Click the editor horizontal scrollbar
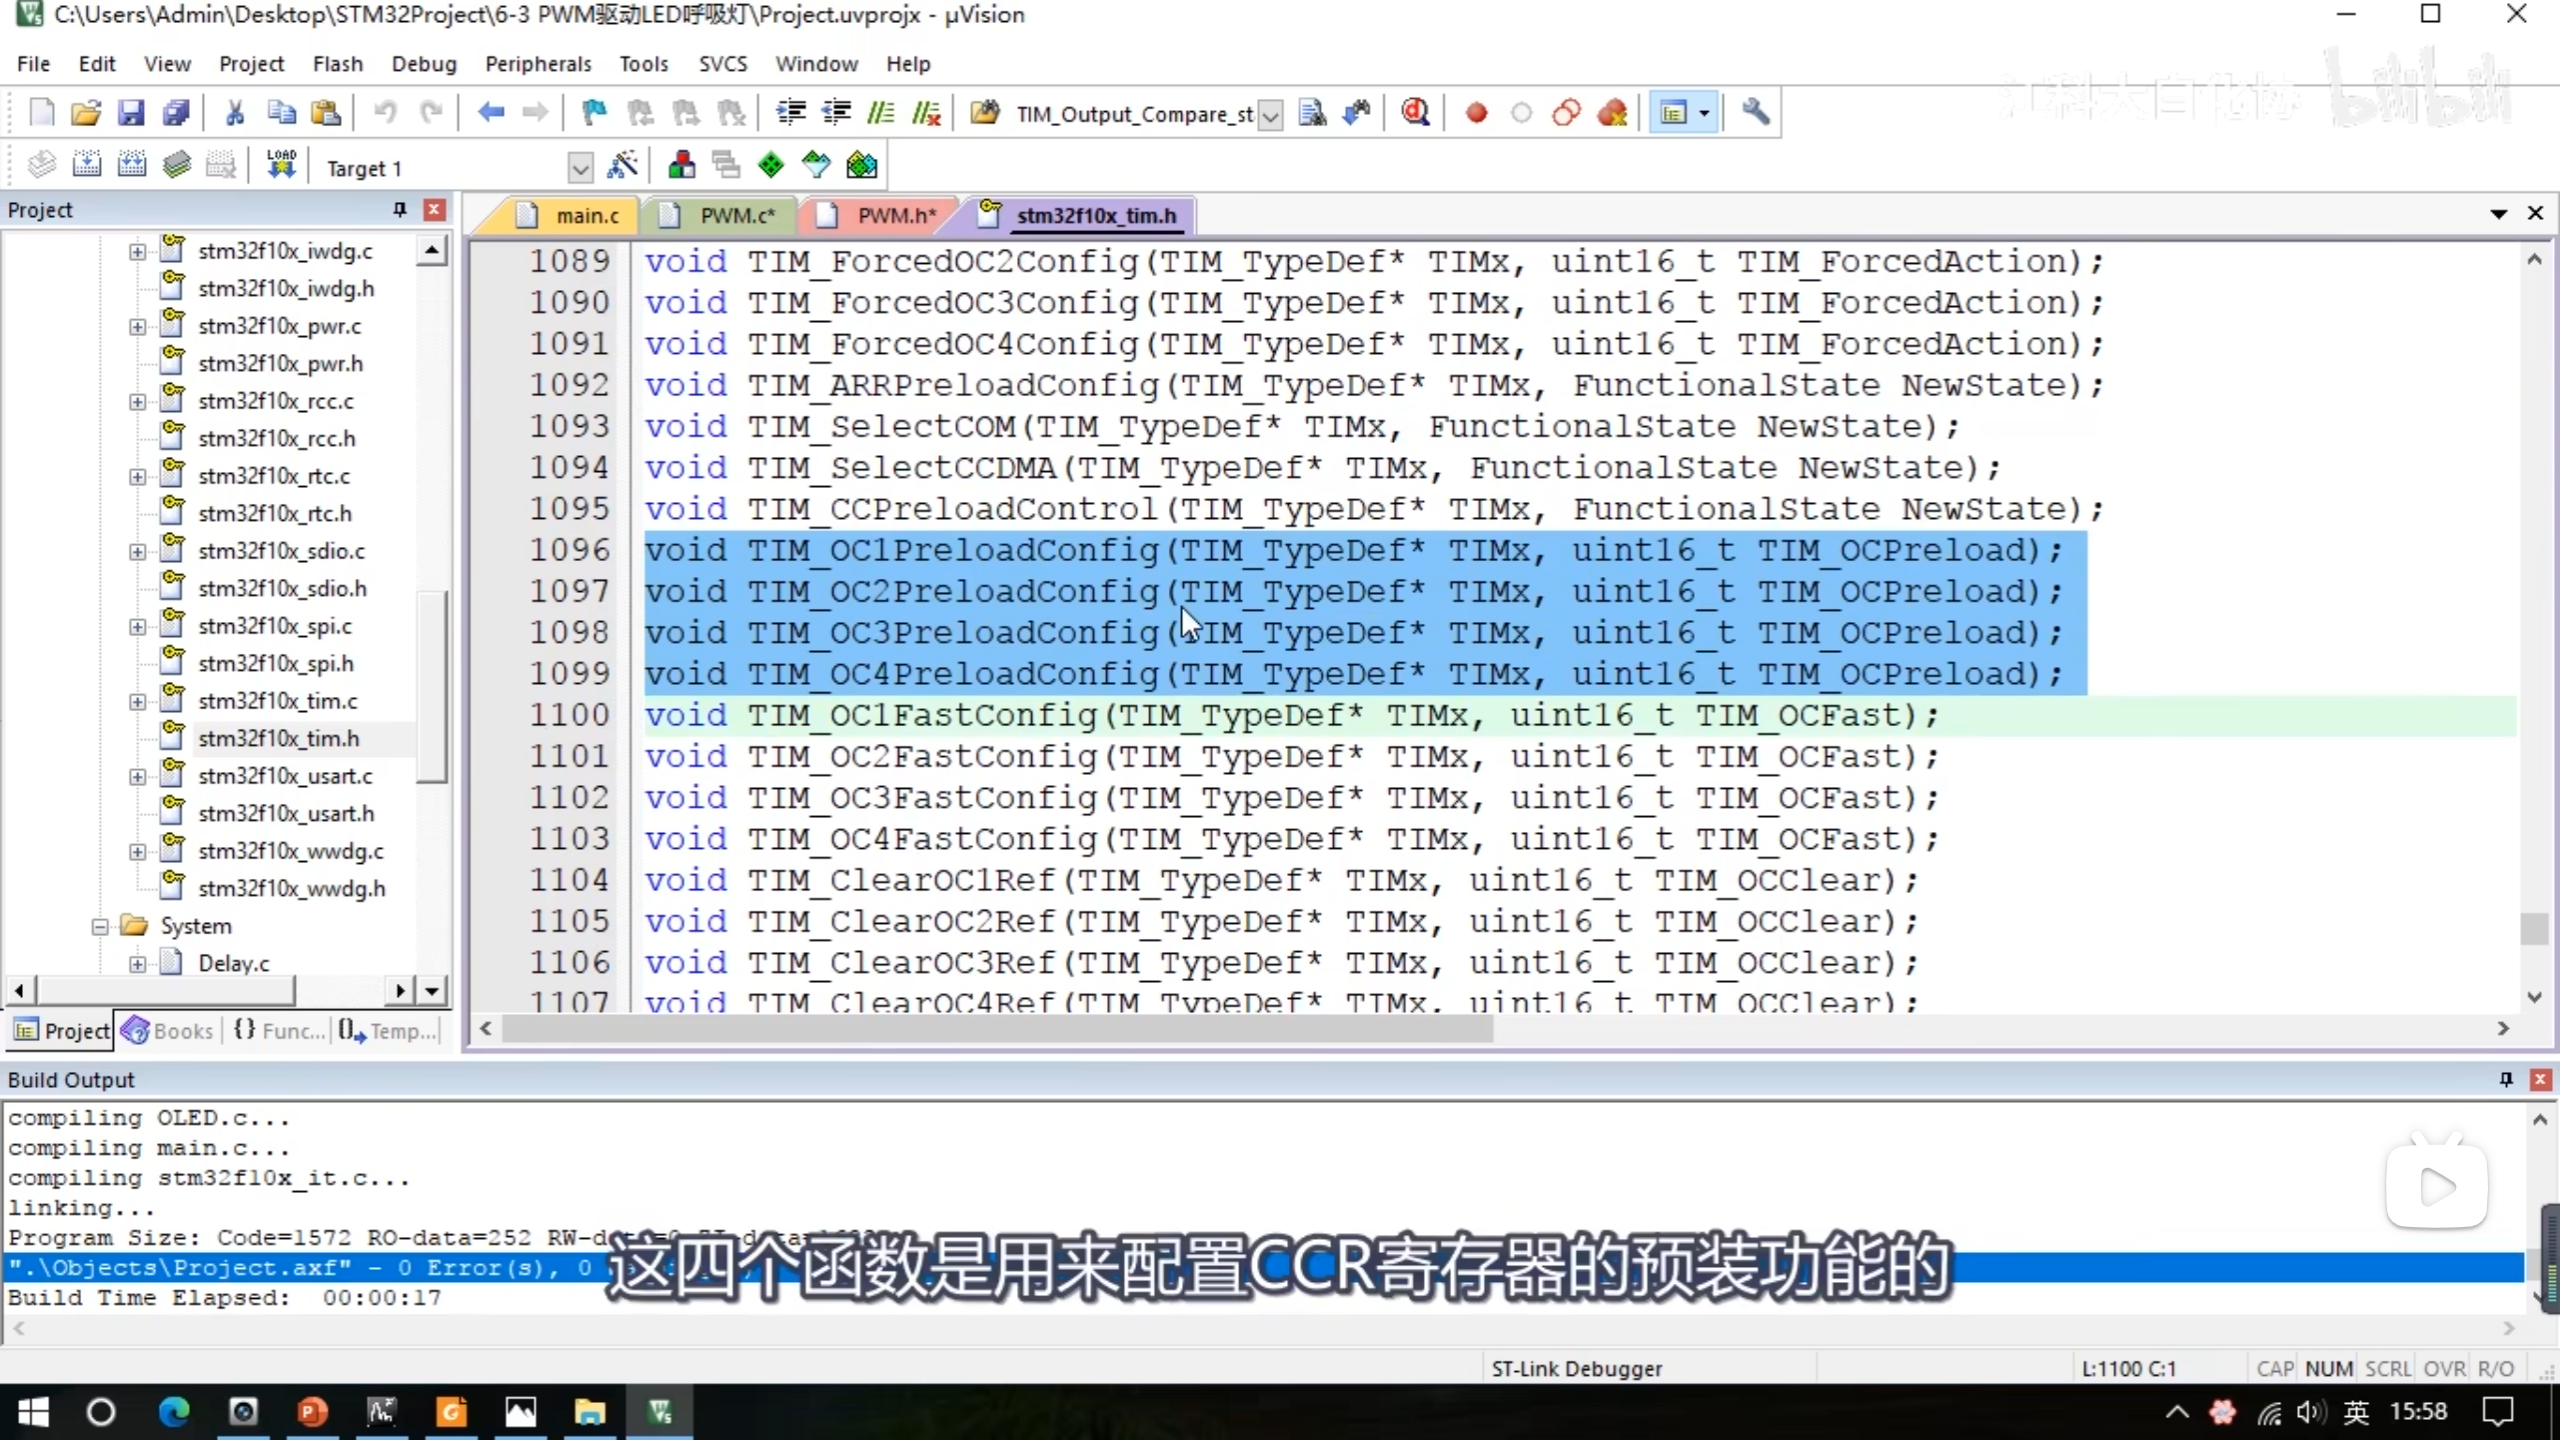 [996, 1028]
